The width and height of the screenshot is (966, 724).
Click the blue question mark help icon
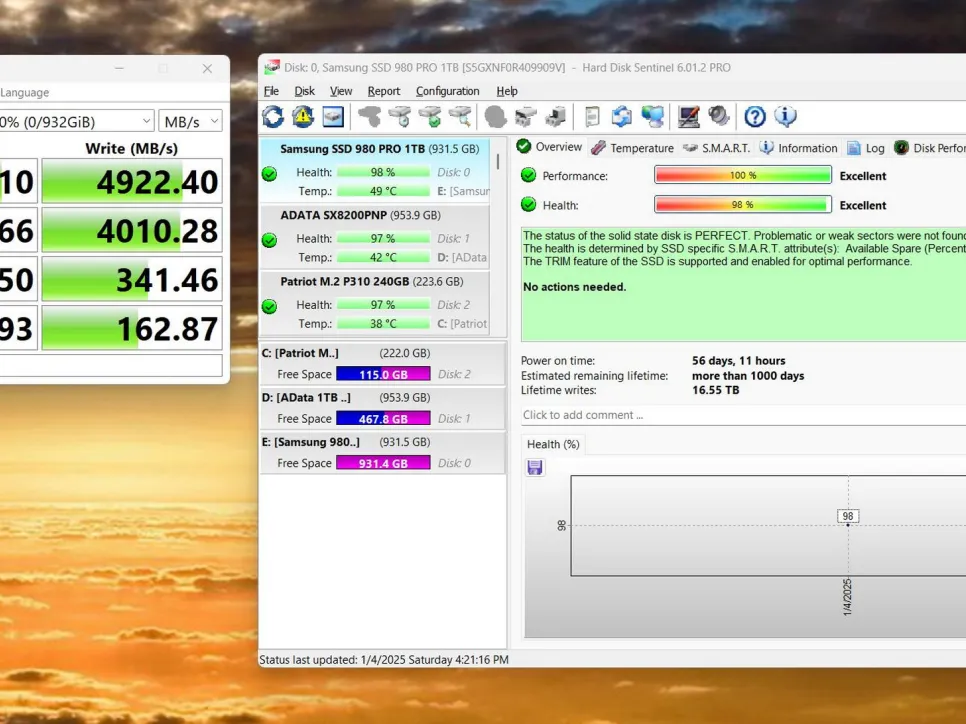[755, 116]
